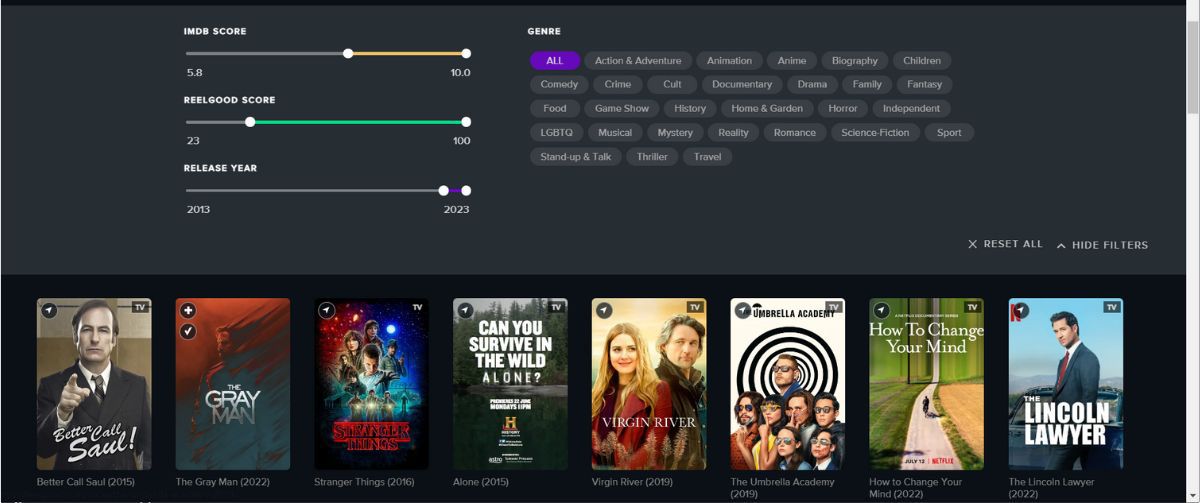Select the Mystery genre pill
The image size is (1200, 503).
click(x=676, y=133)
